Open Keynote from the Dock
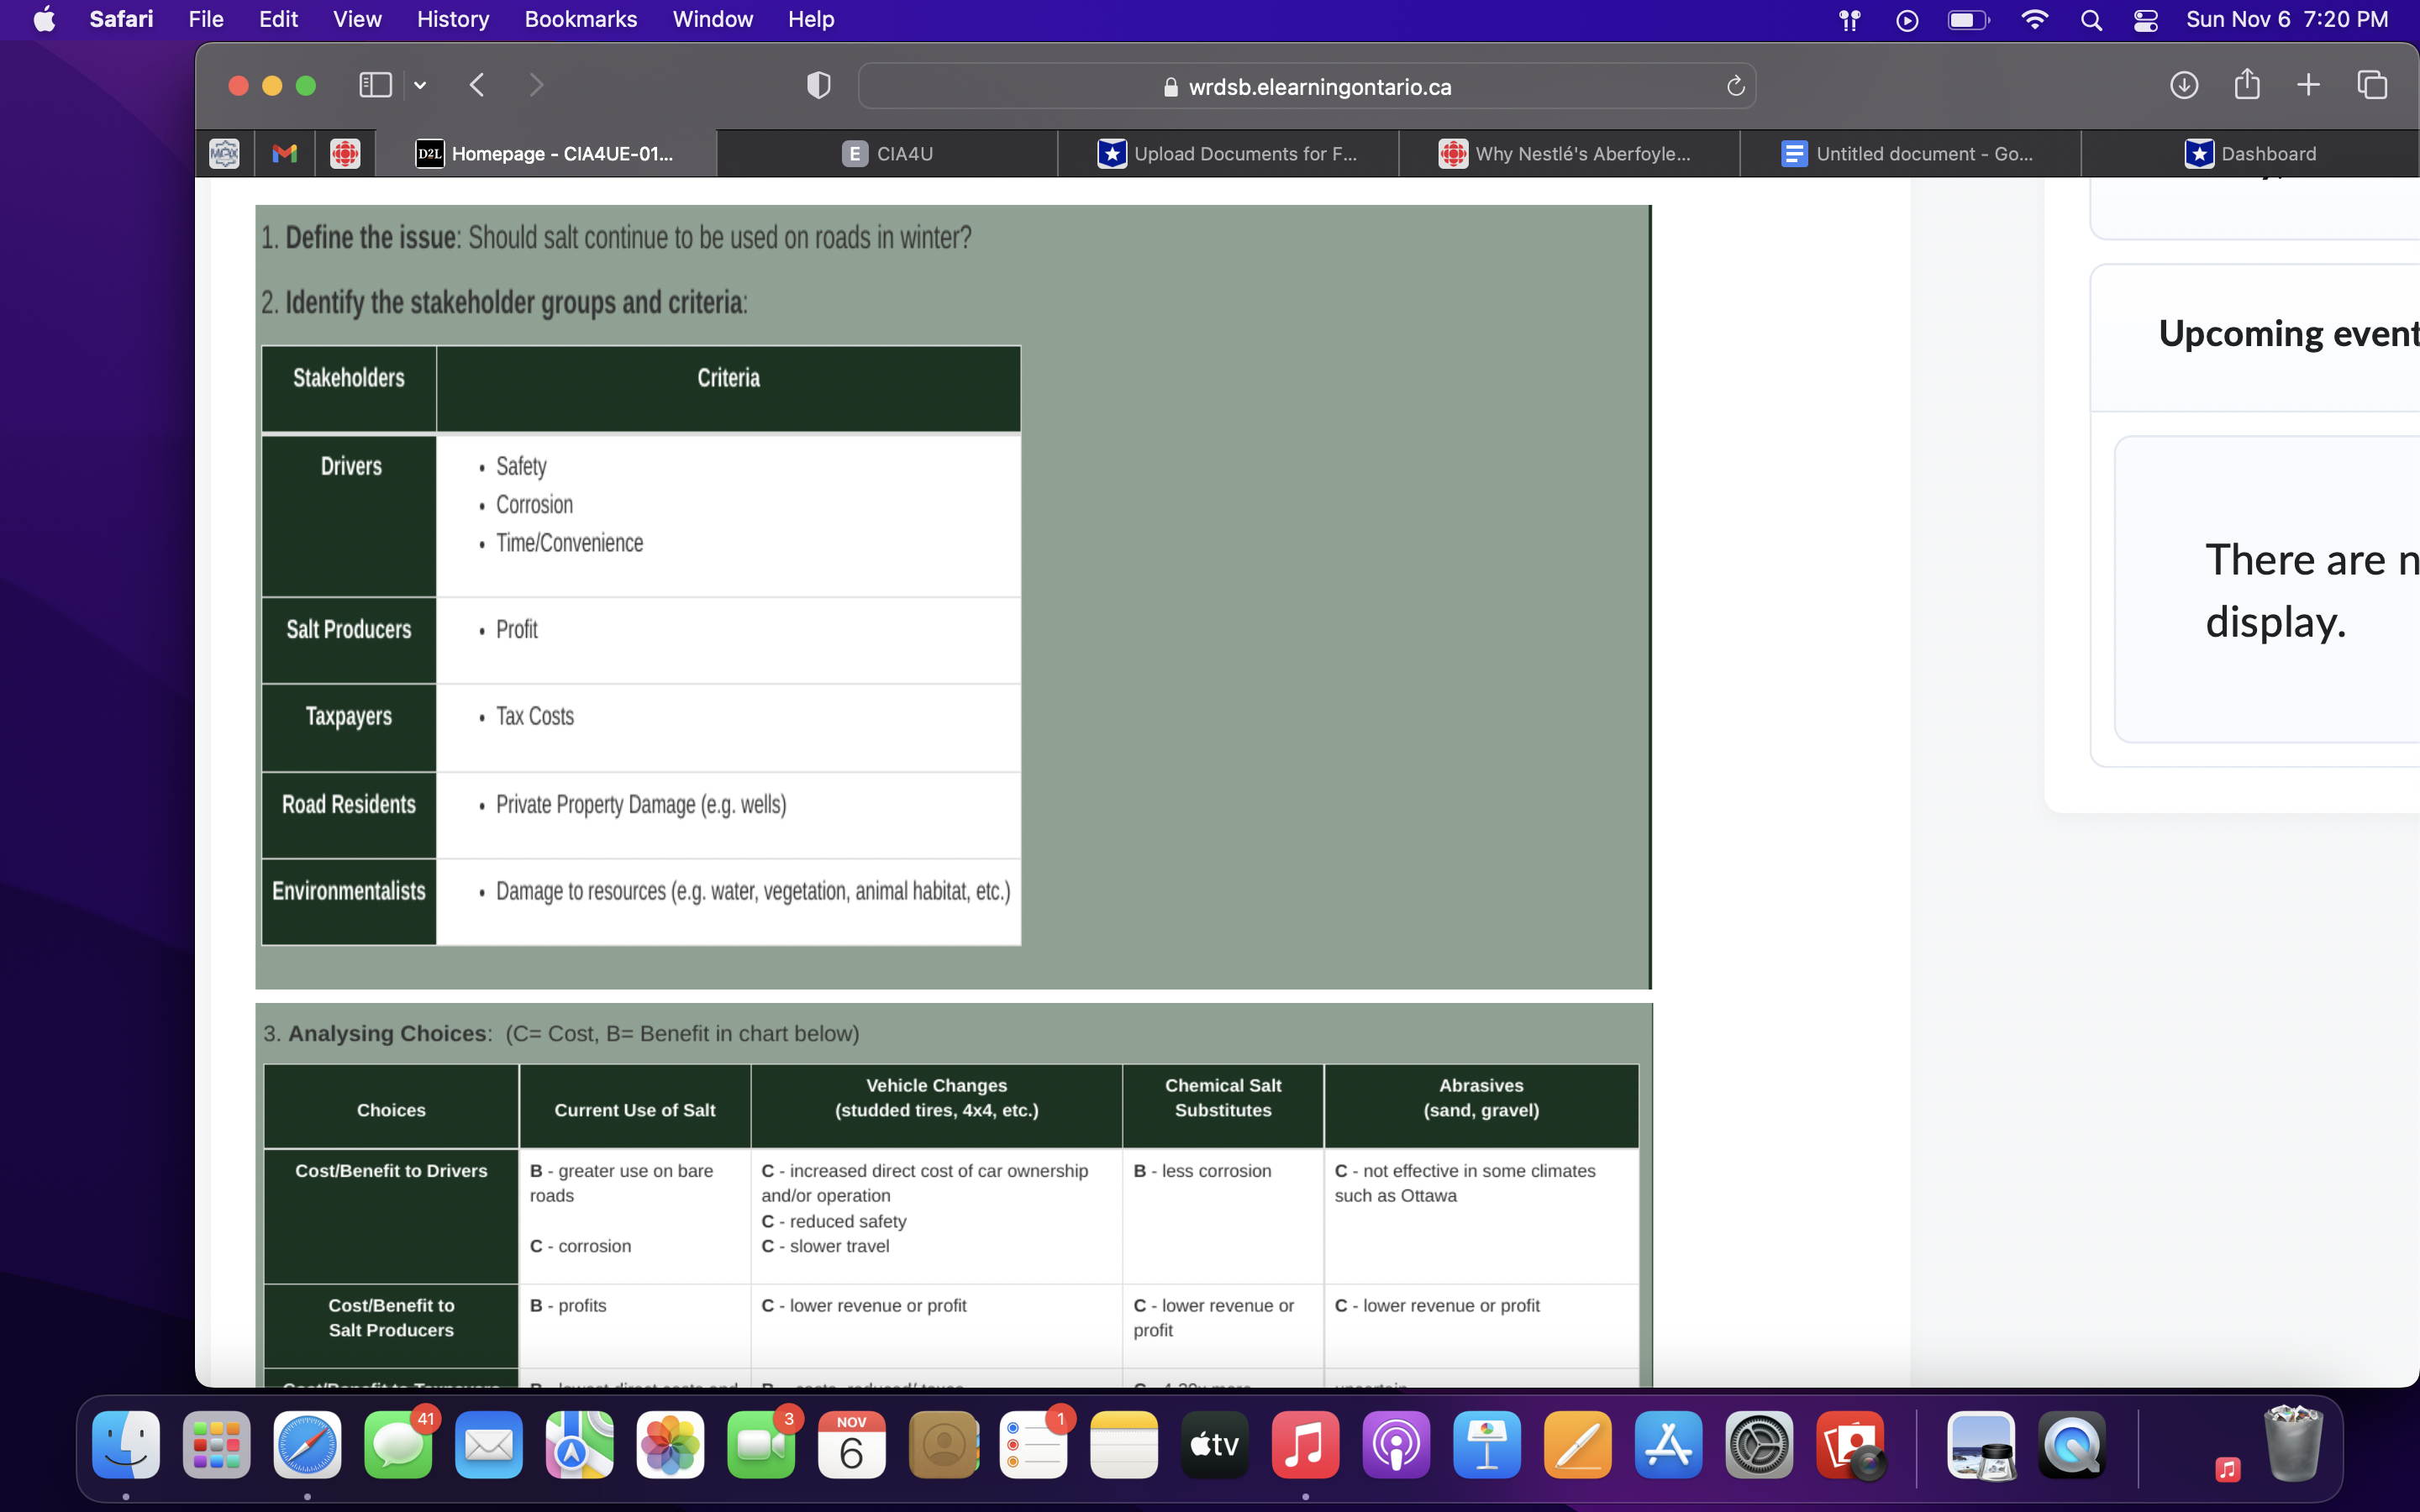 [x=1487, y=1445]
